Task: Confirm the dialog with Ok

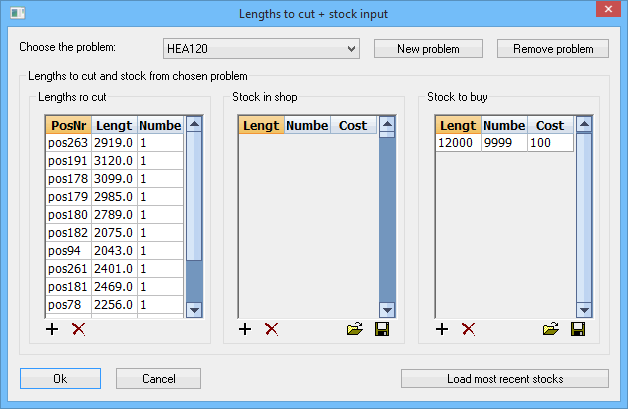Action: pyautogui.click(x=60, y=379)
